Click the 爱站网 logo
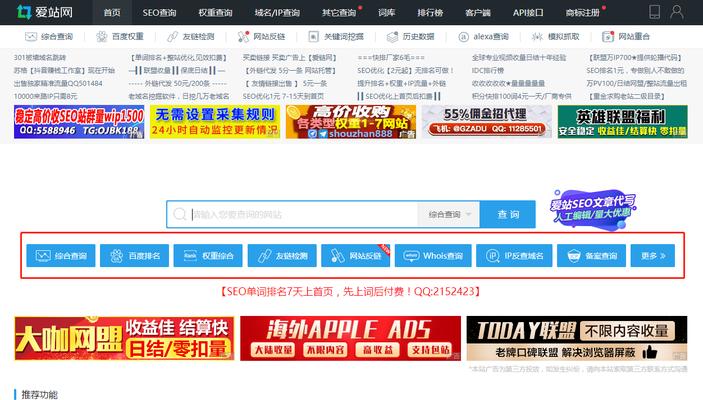Screen dimensions: 703x400 44,12
